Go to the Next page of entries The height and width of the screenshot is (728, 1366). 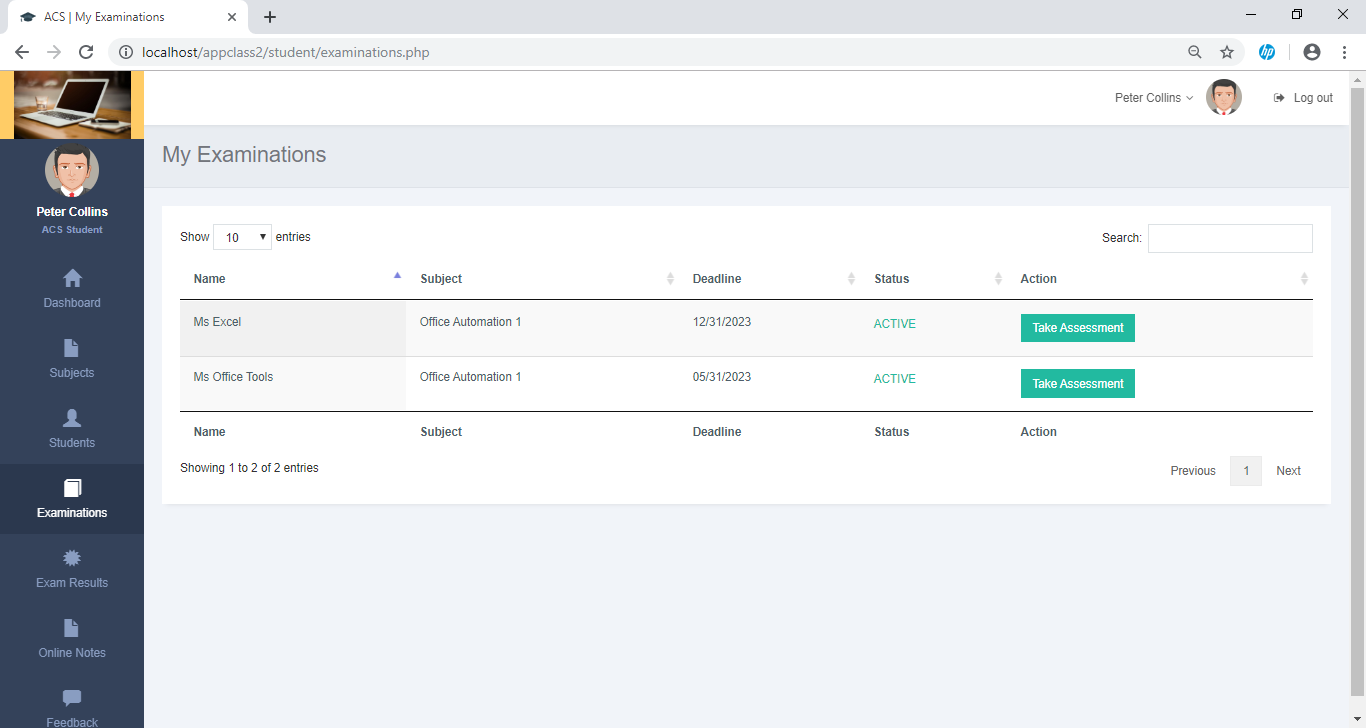tap(1288, 470)
